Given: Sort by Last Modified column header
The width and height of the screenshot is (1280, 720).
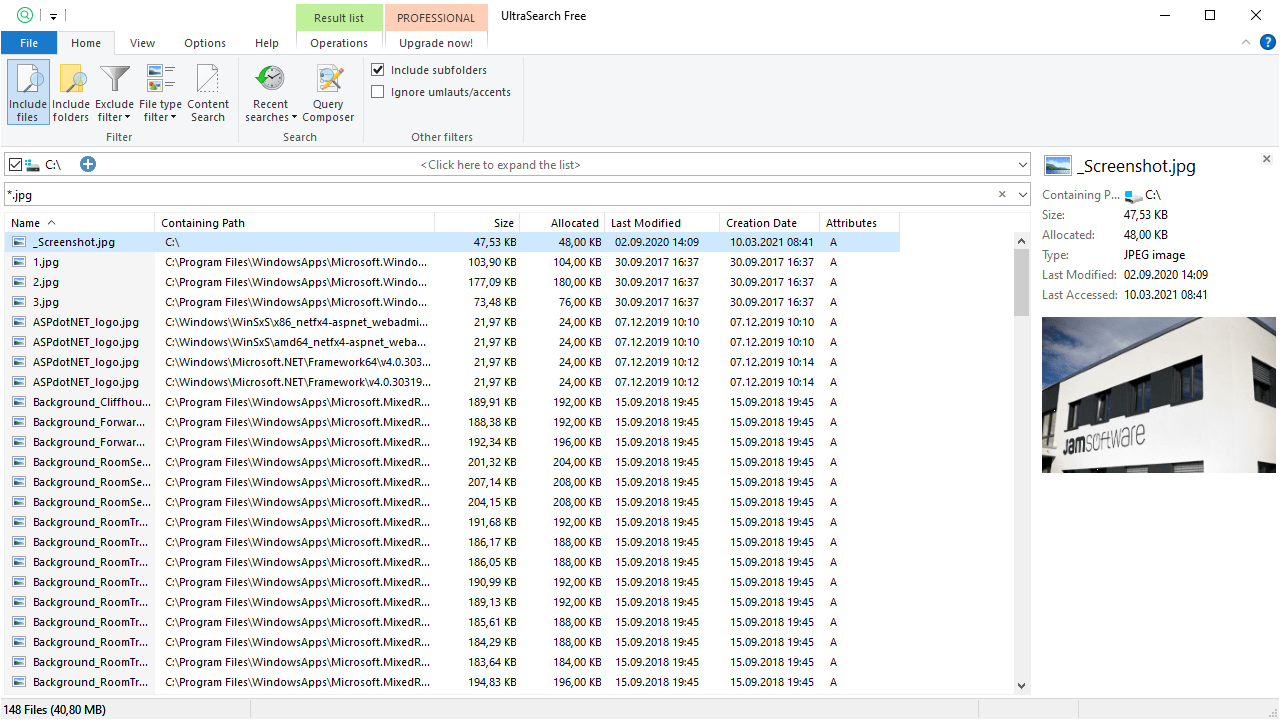Looking at the screenshot, I should coord(662,223).
